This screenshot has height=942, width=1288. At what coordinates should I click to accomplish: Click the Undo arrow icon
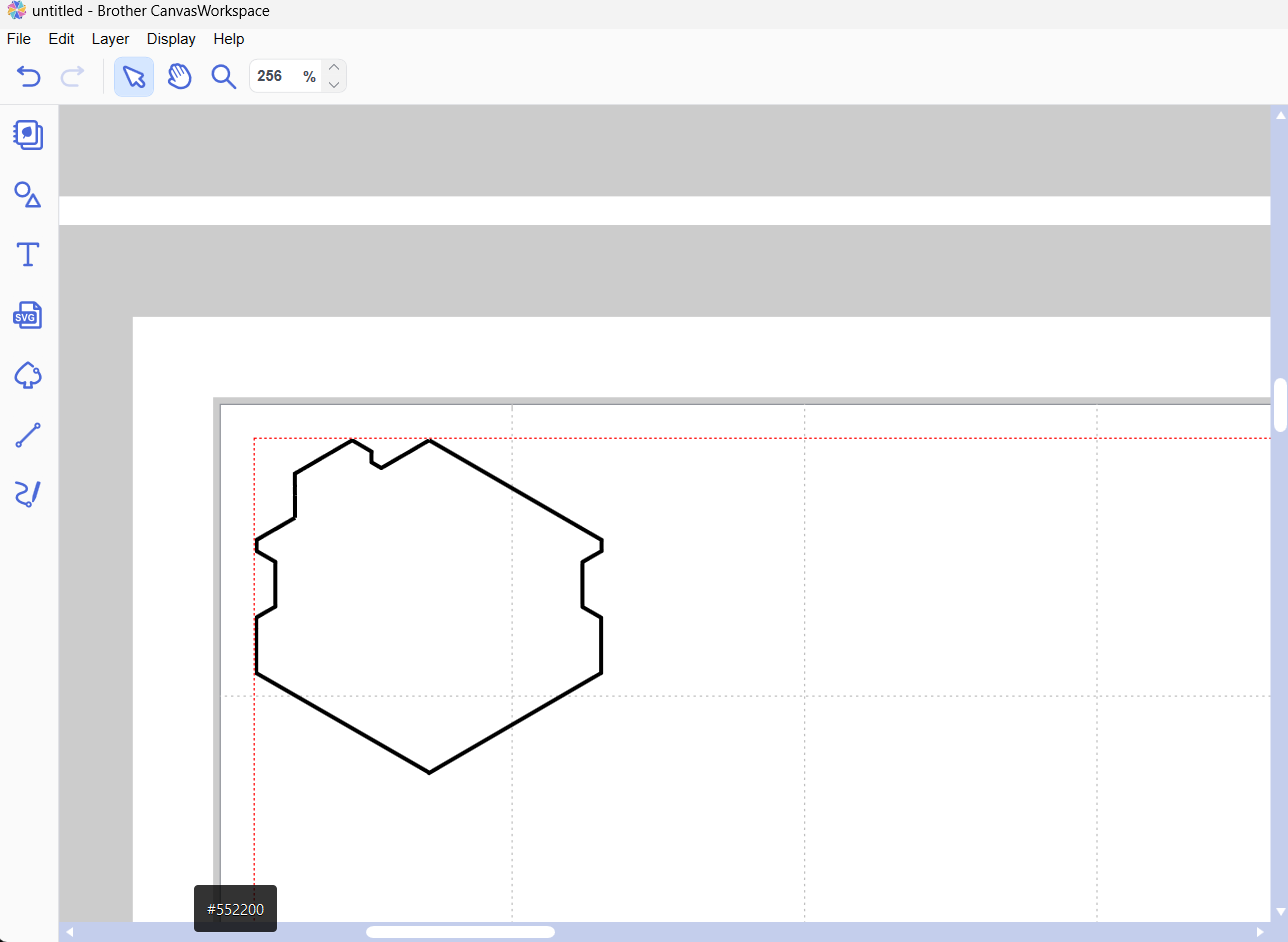[x=29, y=77]
